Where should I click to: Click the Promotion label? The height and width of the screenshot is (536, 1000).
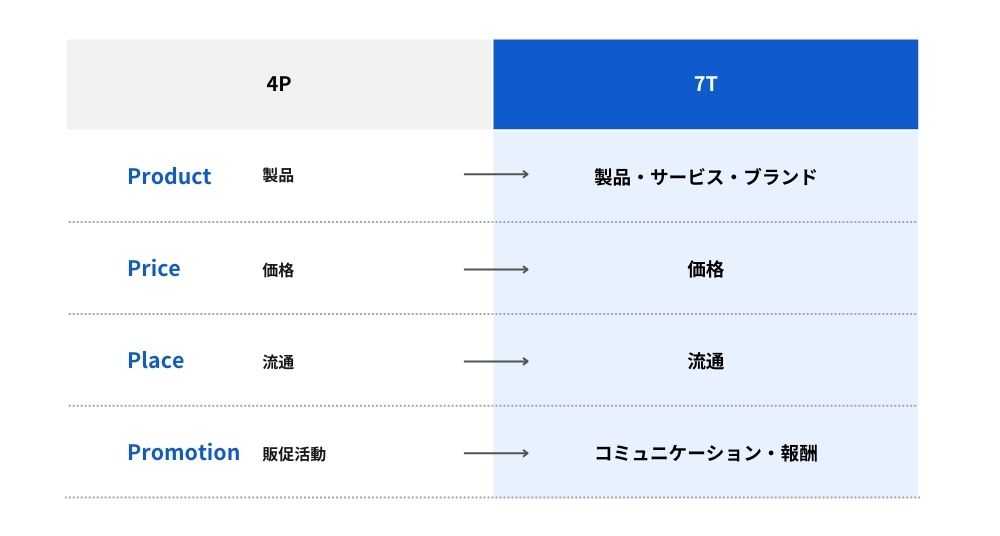[183, 452]
